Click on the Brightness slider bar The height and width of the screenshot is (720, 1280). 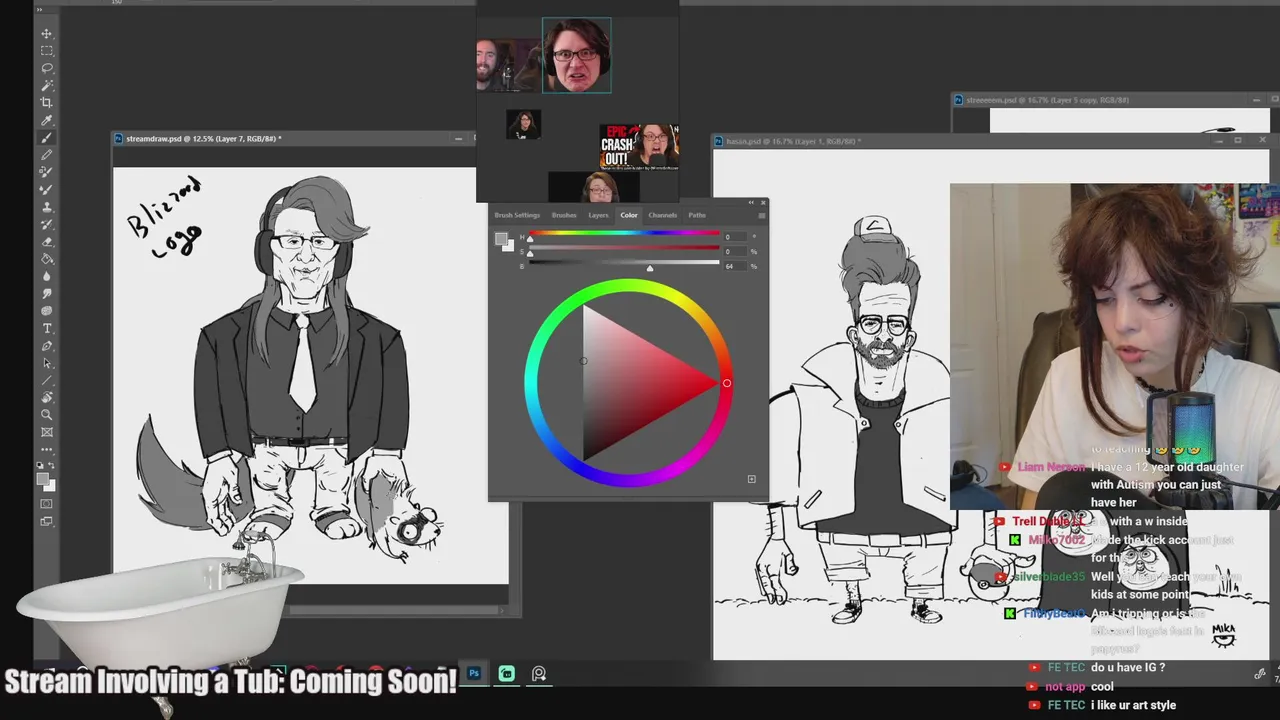(624, 262)
